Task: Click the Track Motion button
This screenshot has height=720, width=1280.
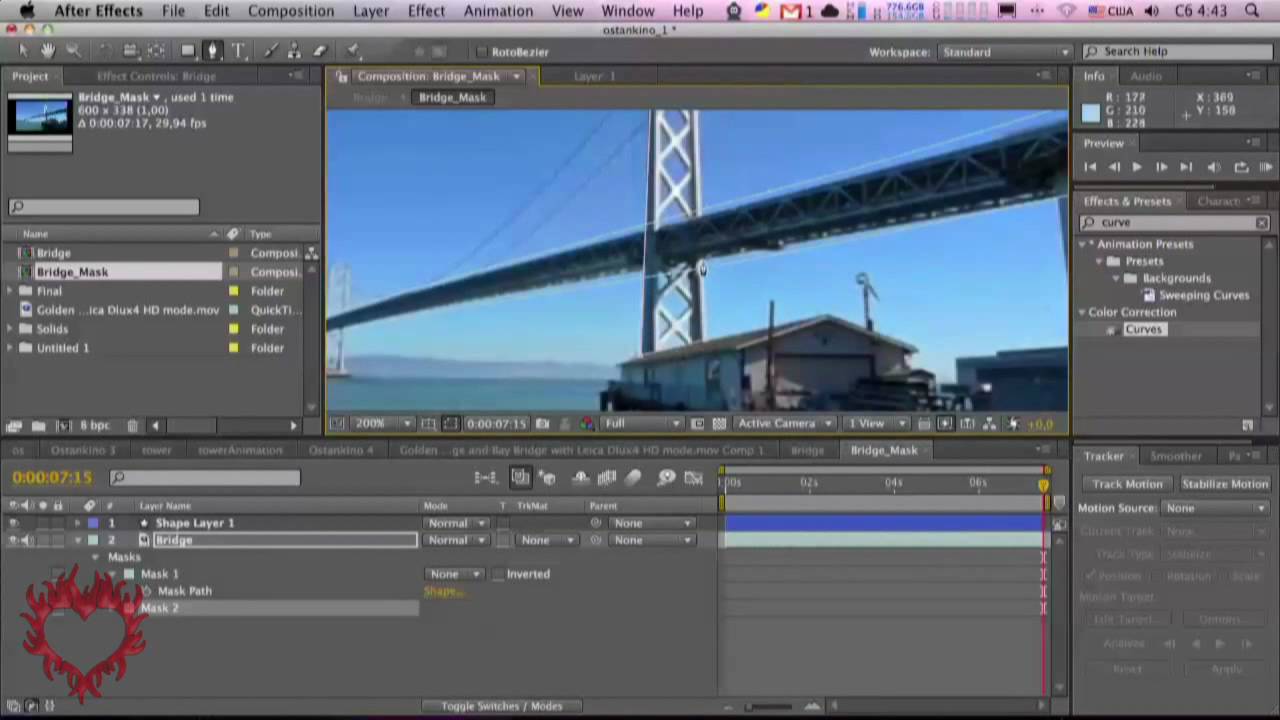Action: tap(1127, 484)
